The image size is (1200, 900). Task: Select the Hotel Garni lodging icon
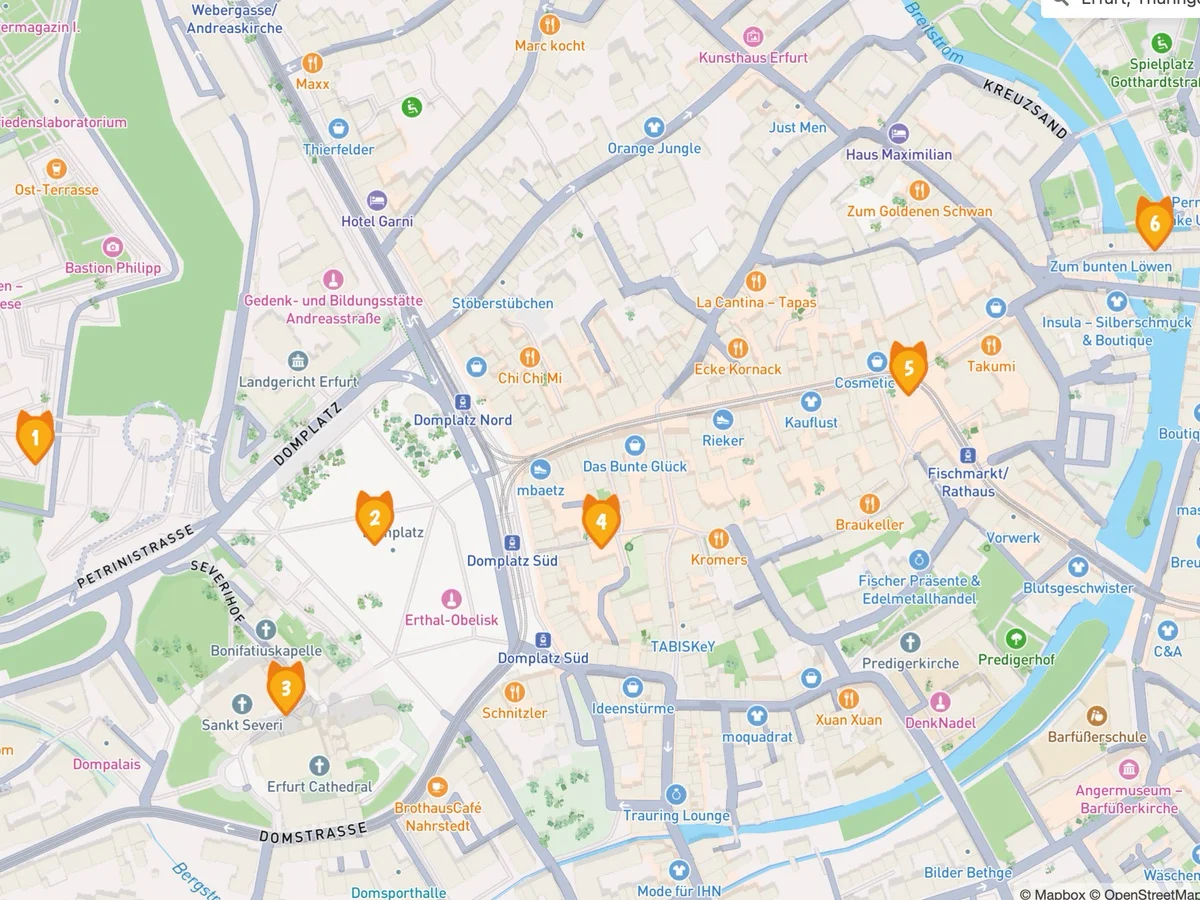[376, 200]
